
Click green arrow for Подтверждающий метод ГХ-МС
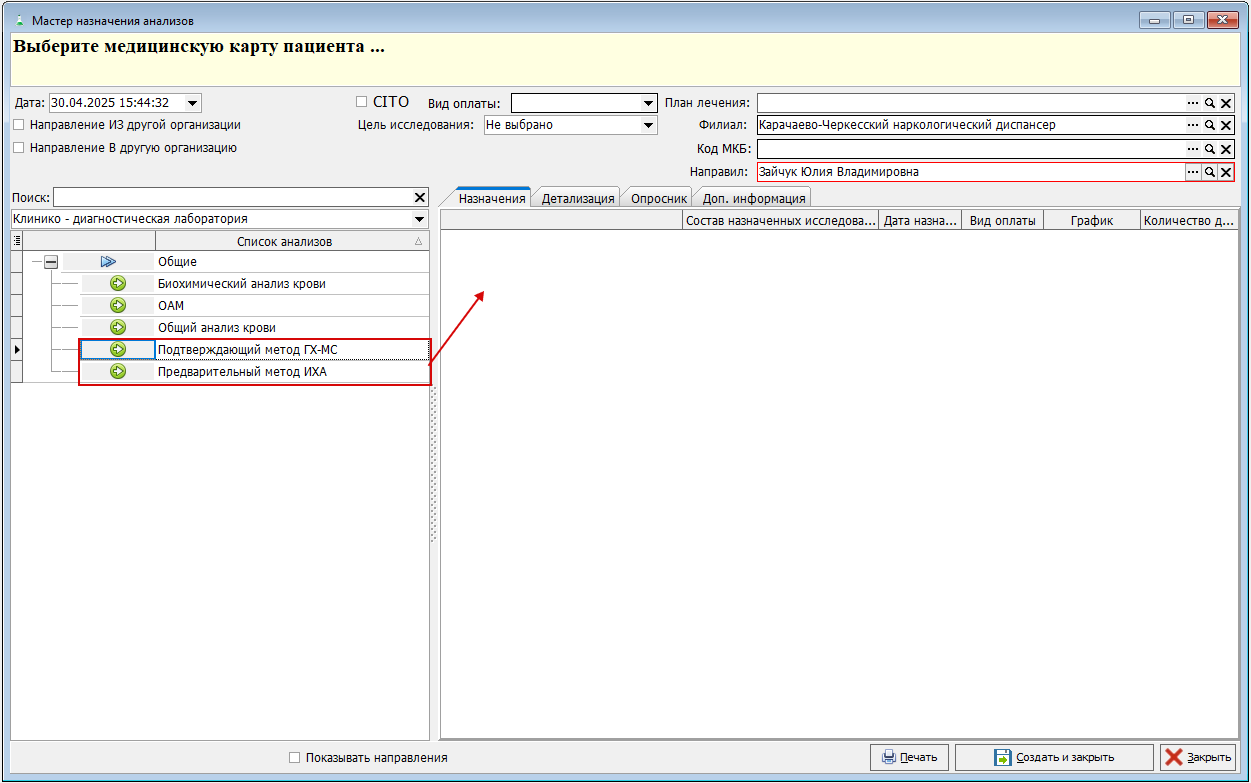[x=118, y=350]
